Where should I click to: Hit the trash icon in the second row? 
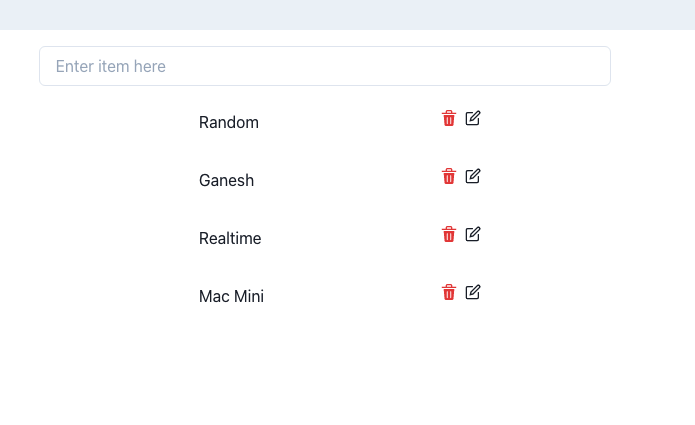(449, 176)
